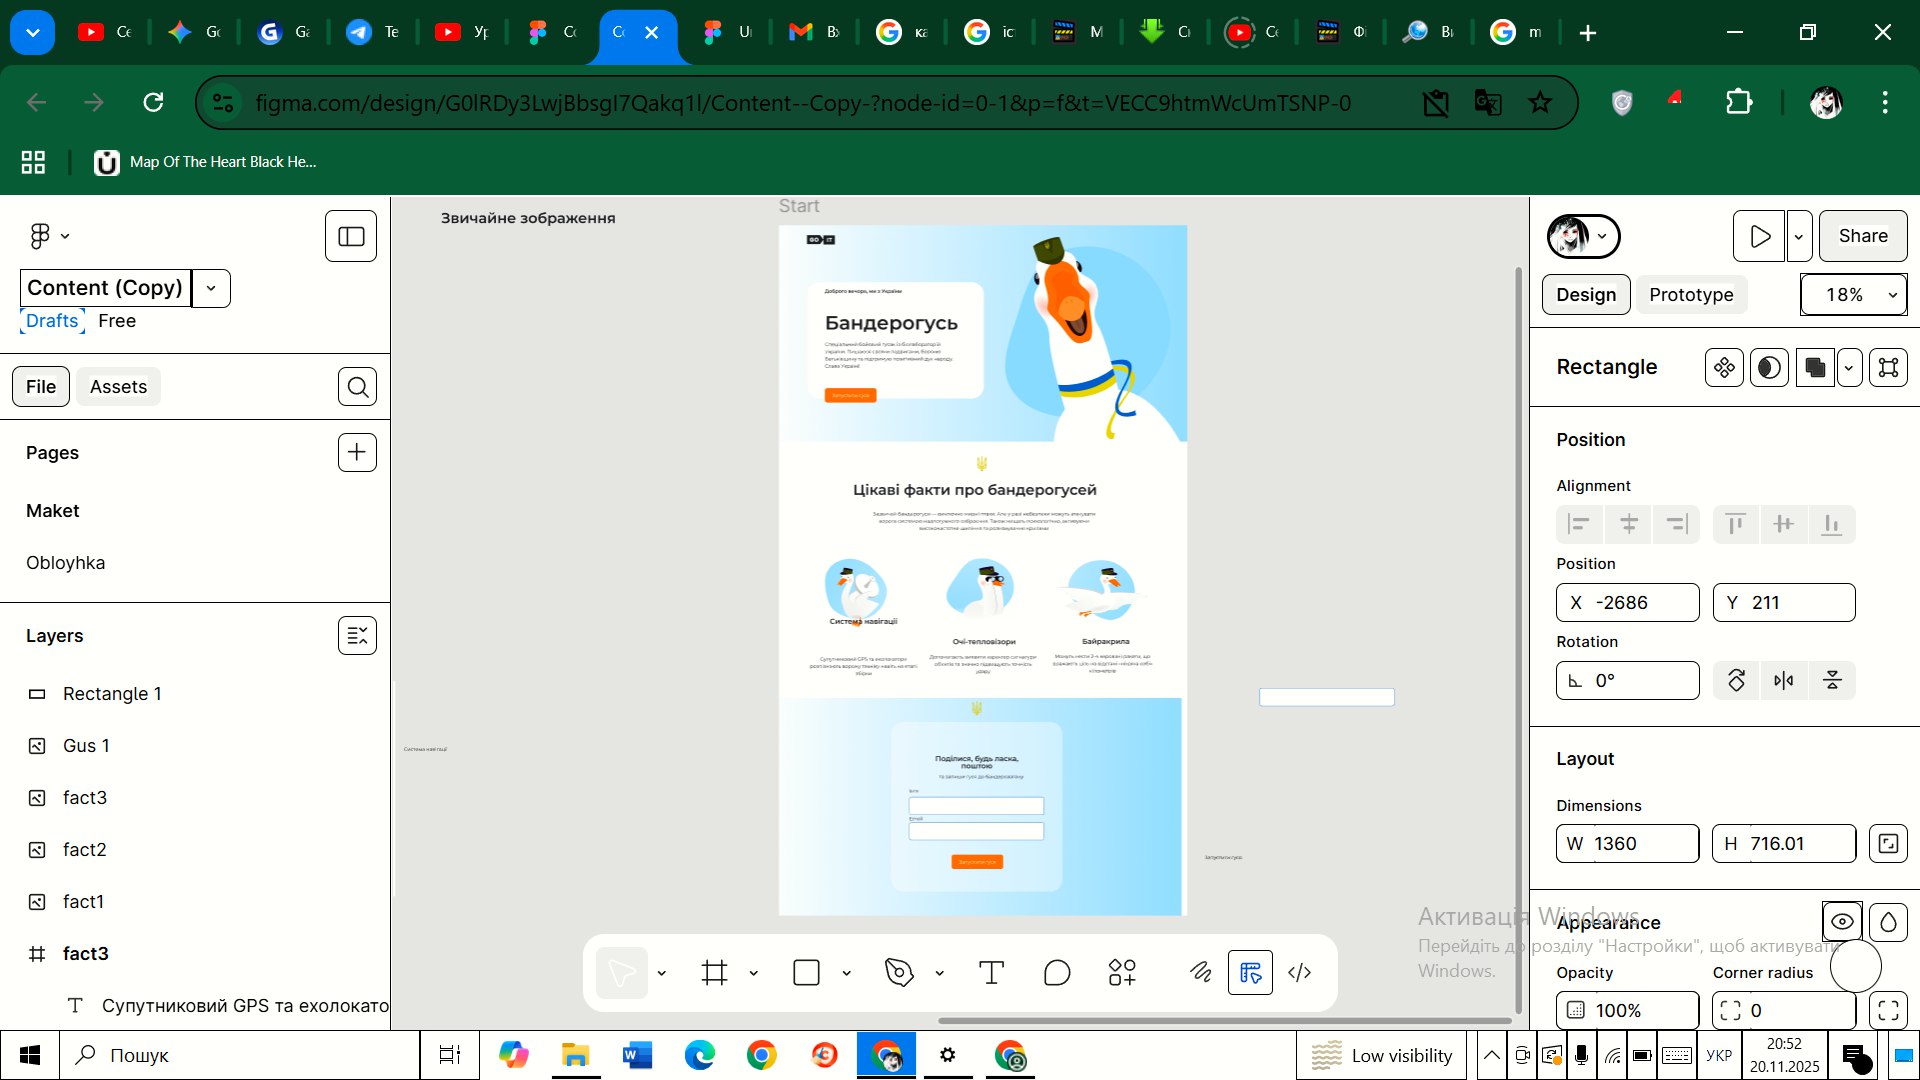Open the Obloyhka page

65,563
